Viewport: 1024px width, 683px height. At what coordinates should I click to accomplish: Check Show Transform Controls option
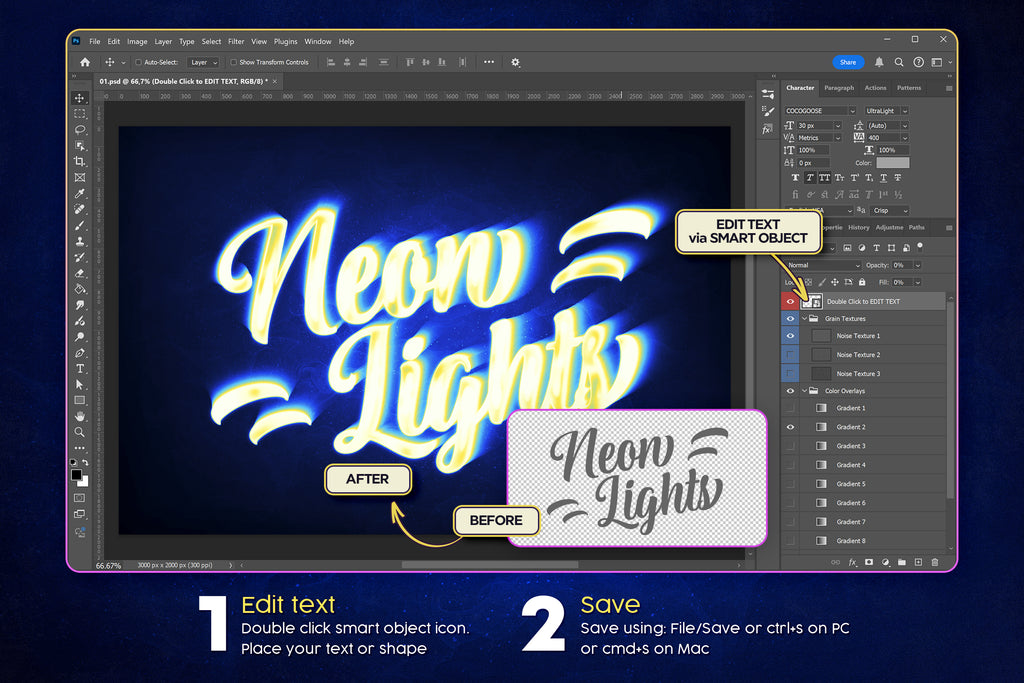coord(233,62)
